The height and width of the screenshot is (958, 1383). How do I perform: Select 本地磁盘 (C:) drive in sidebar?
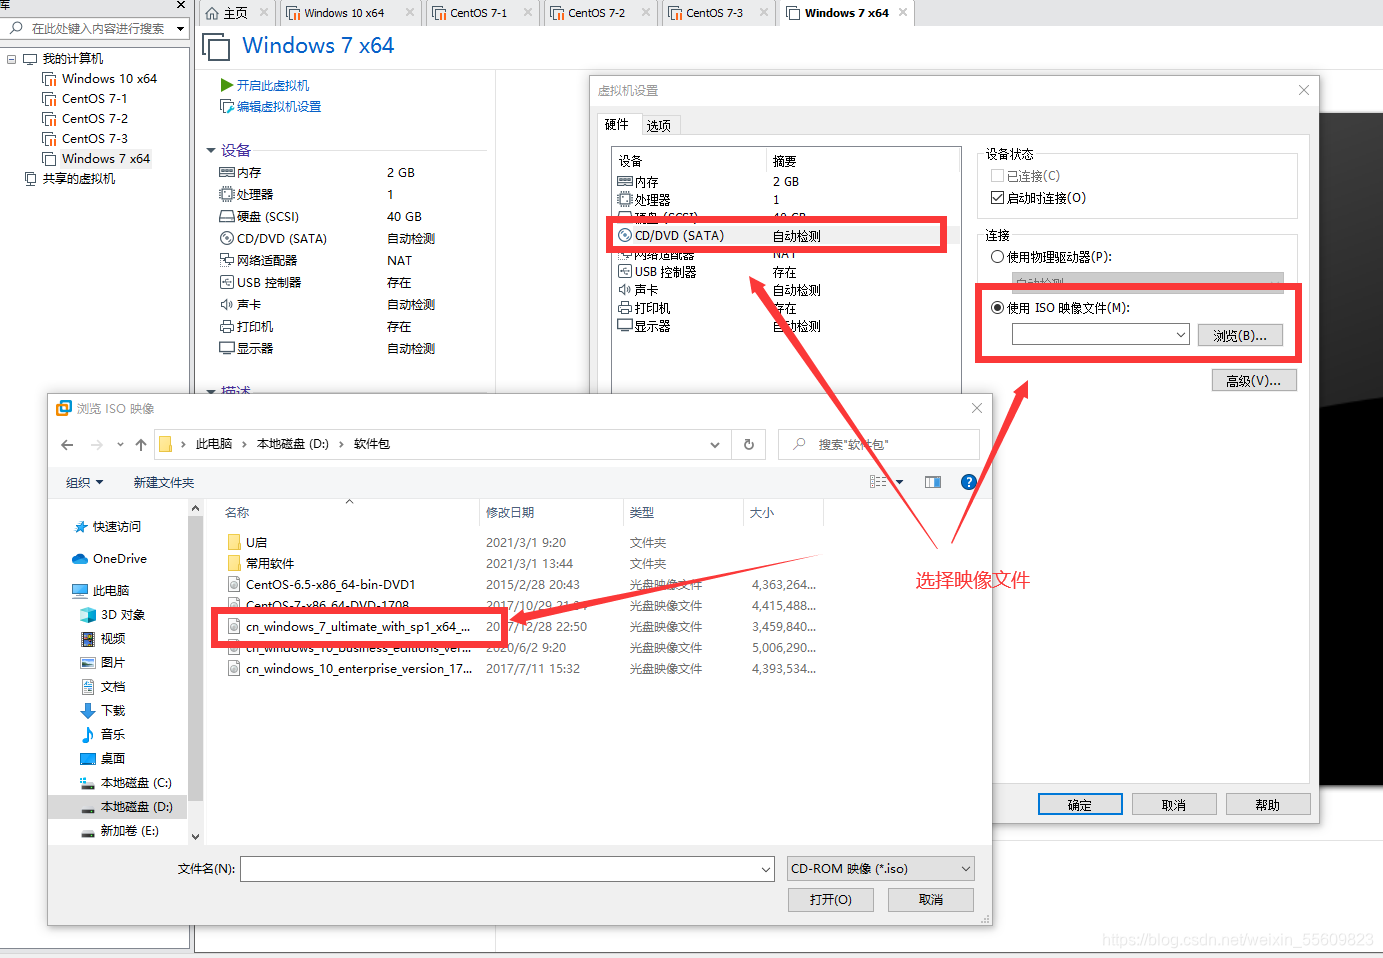(x=126, y=783)
